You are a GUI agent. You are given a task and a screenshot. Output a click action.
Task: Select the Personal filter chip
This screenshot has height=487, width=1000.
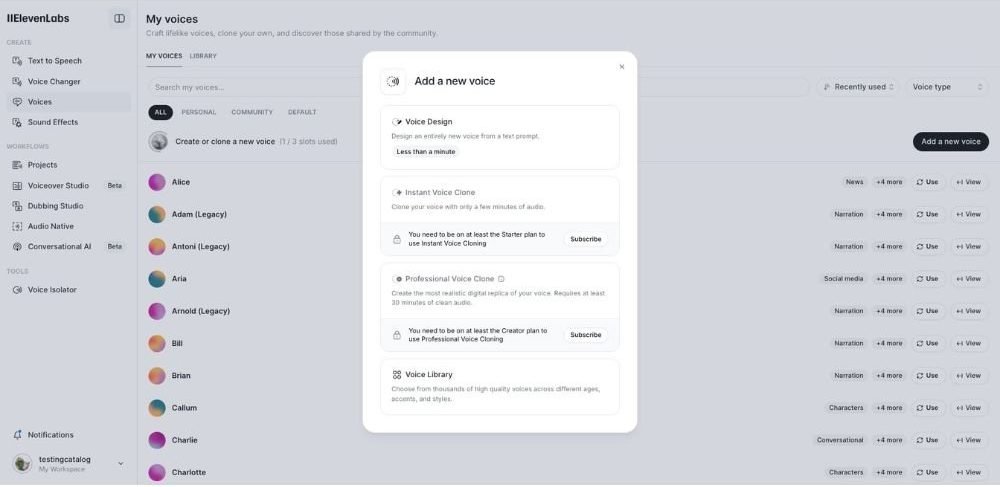point(198,112)
